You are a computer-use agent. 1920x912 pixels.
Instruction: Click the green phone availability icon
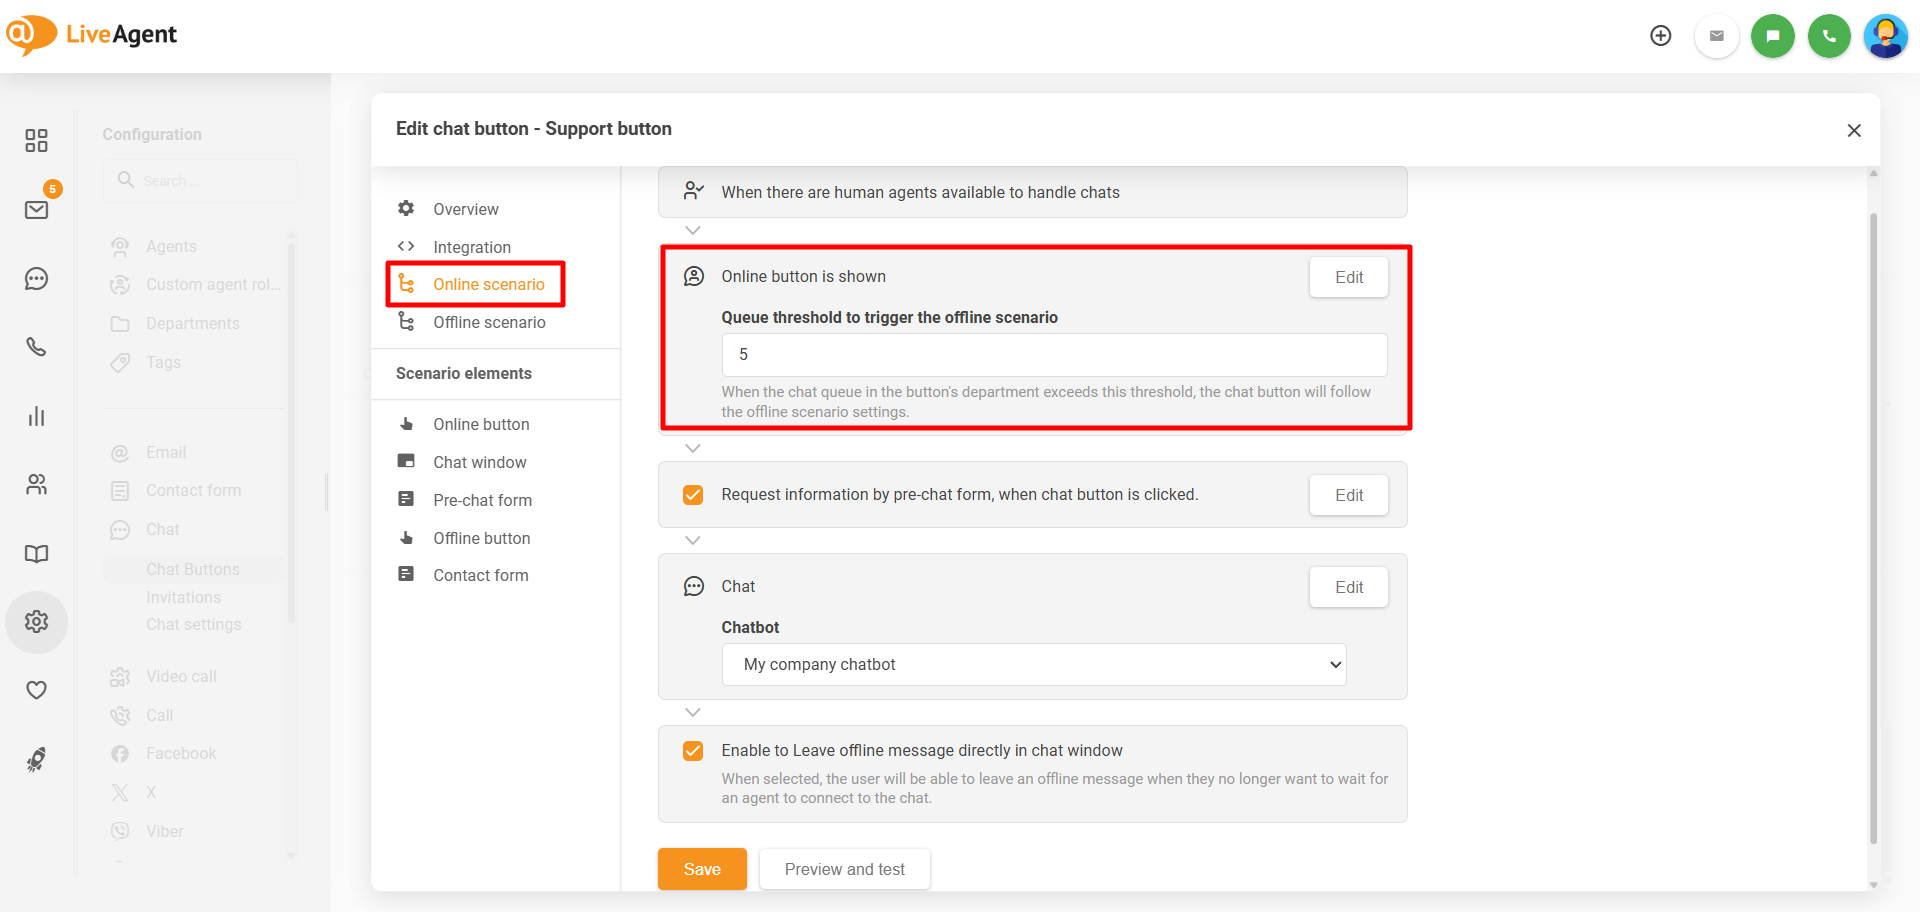click(1829, 36)
